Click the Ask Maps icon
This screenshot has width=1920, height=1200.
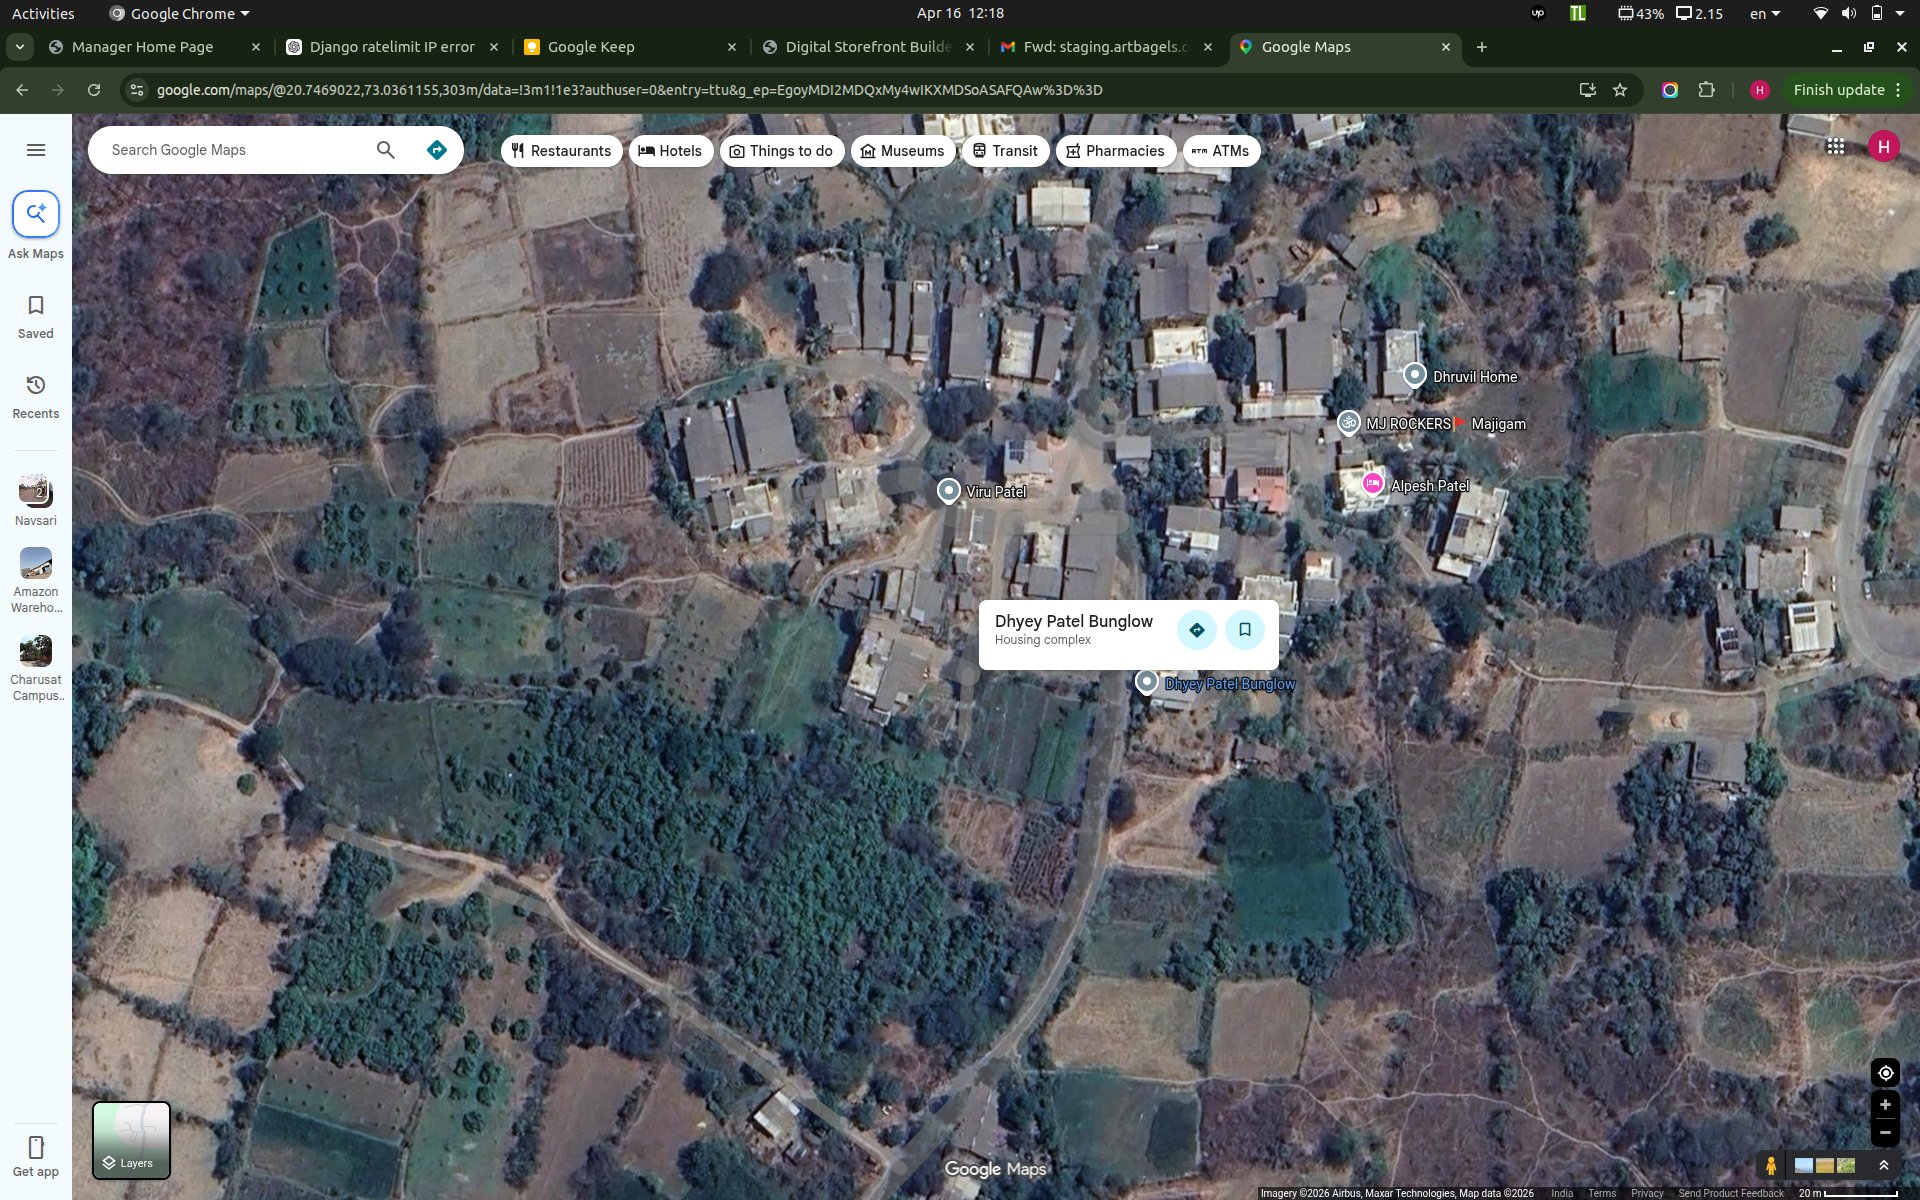(36, 214)
